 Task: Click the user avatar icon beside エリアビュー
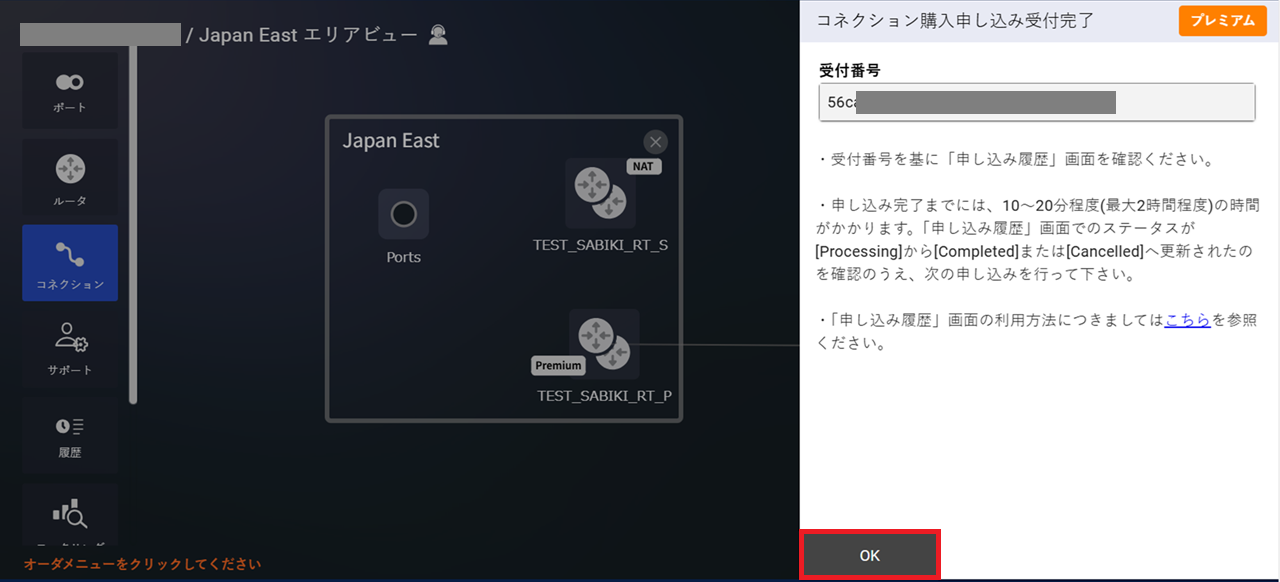coord(438,35)
